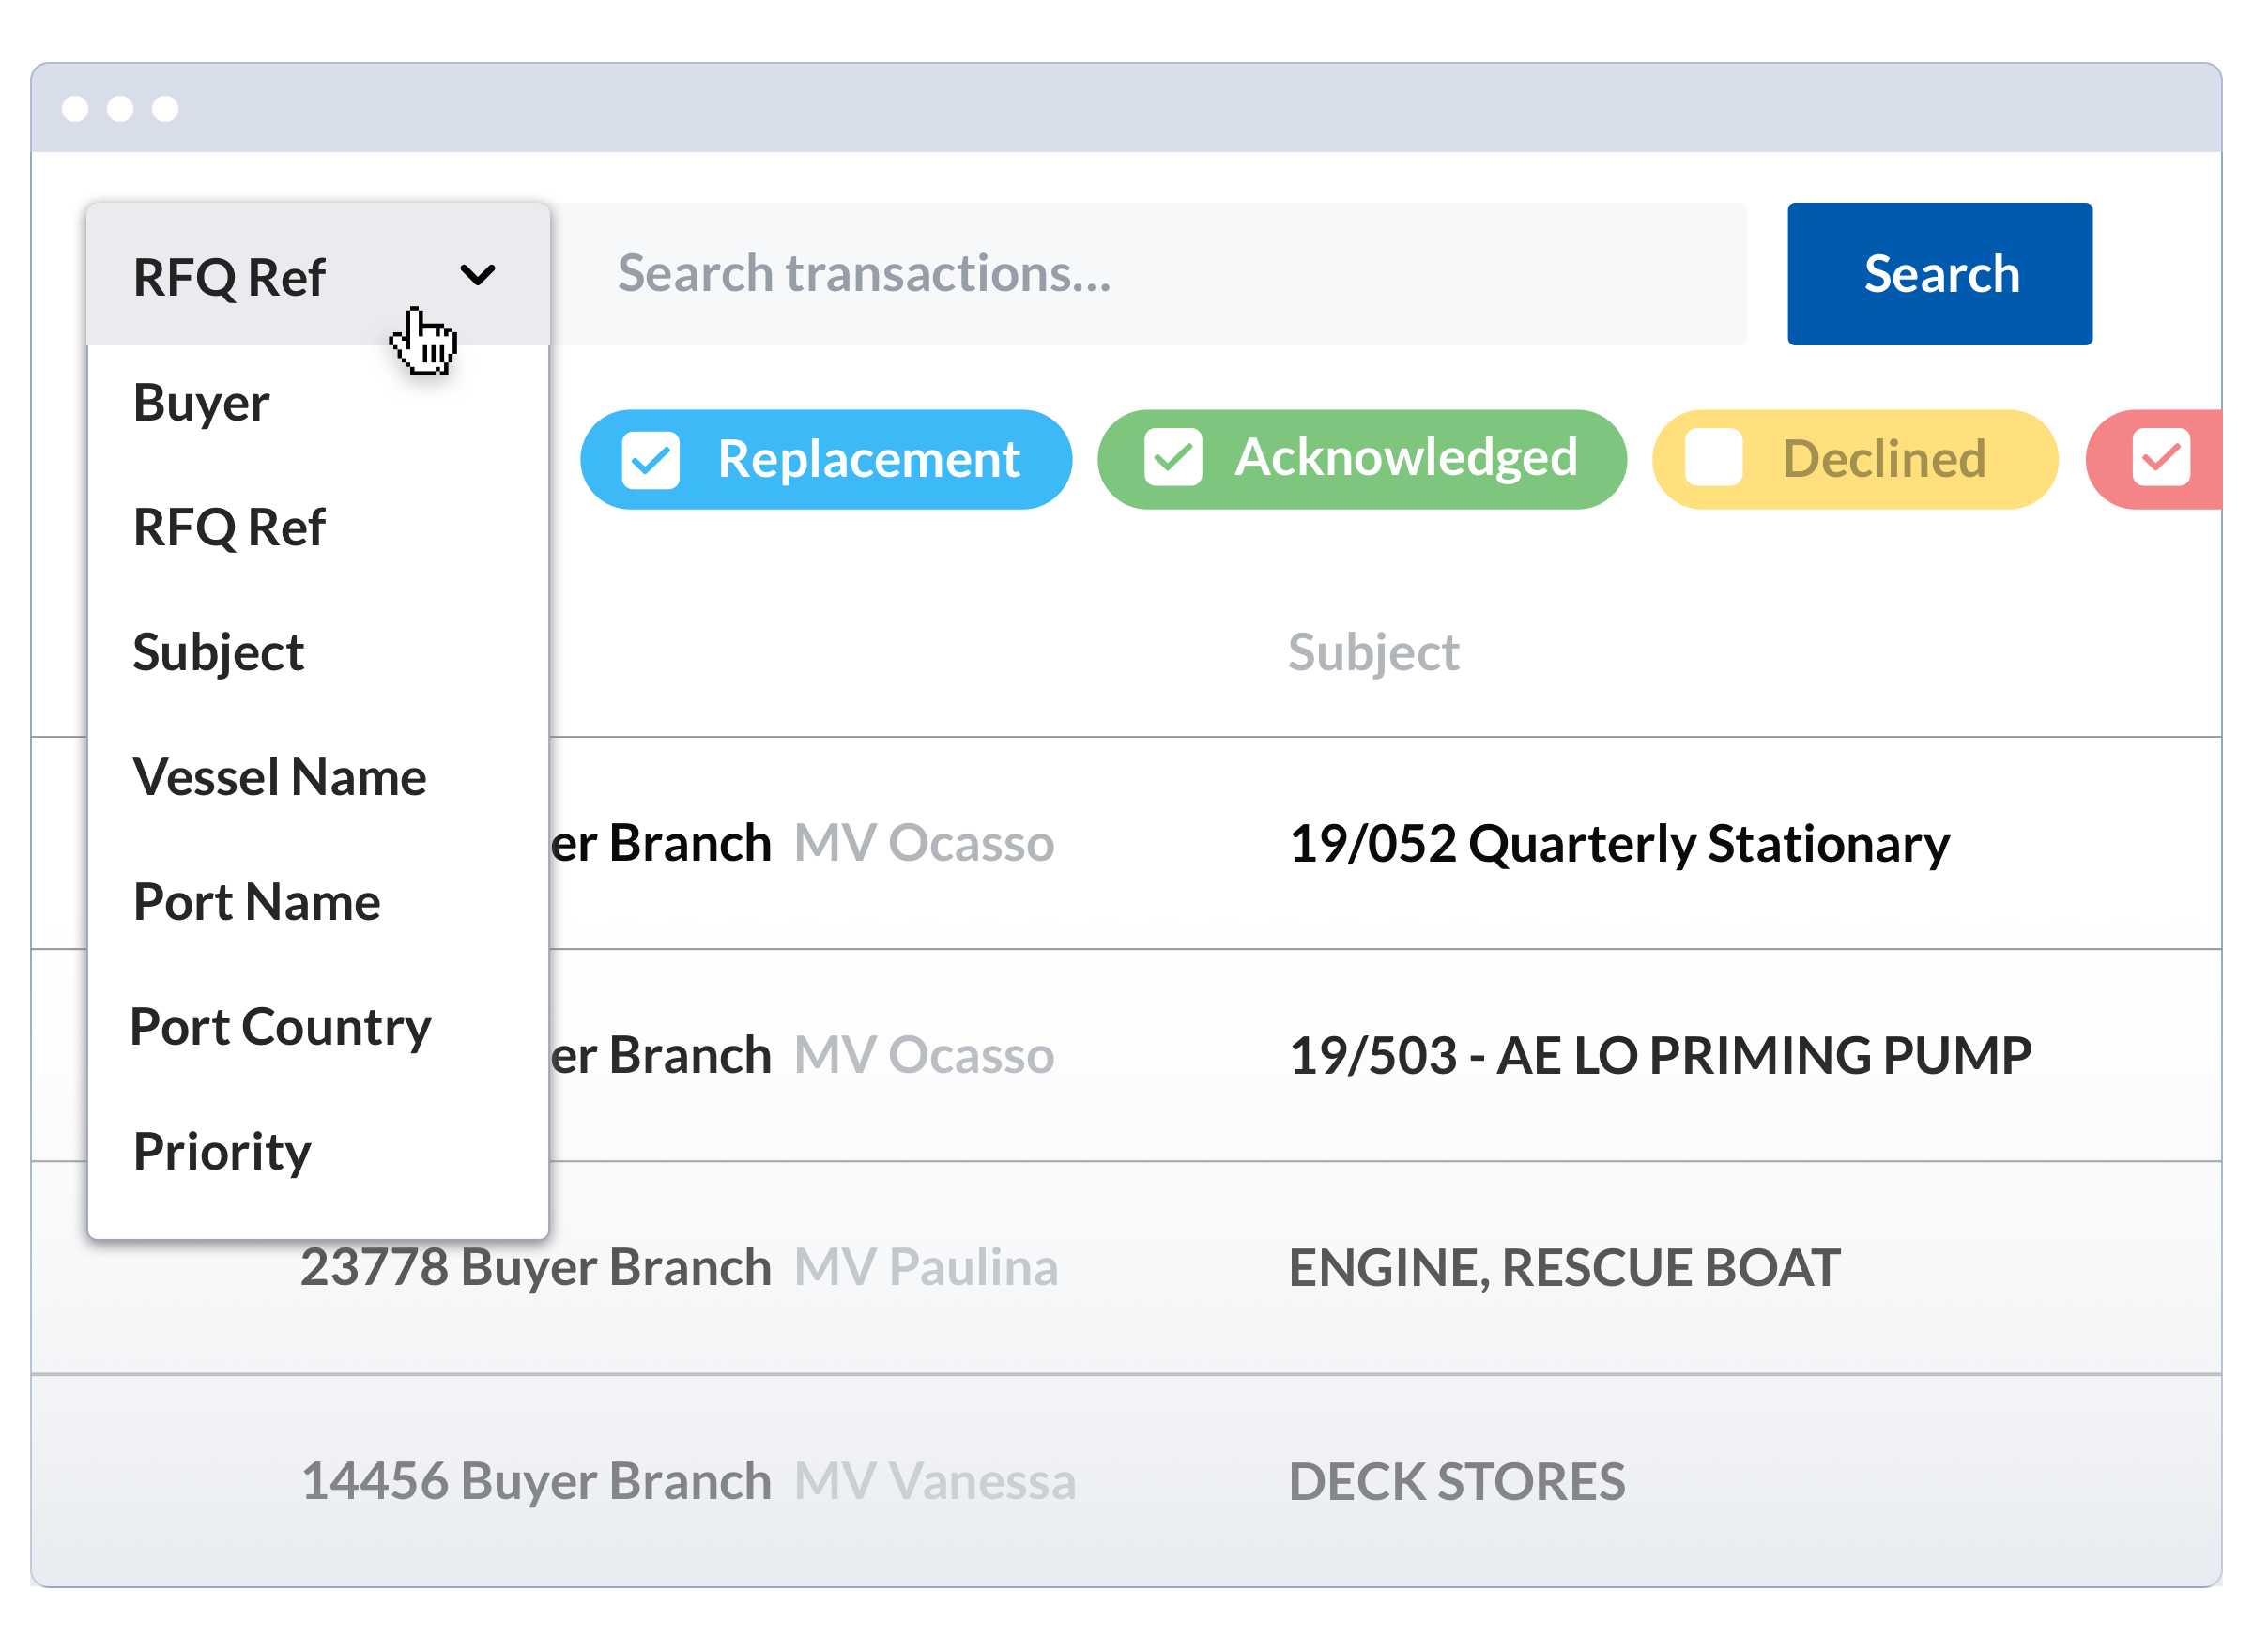This screenshot has width=2253, height=1652.
Task: Click the Subject column header
Action: click(x=1374, y=651)
